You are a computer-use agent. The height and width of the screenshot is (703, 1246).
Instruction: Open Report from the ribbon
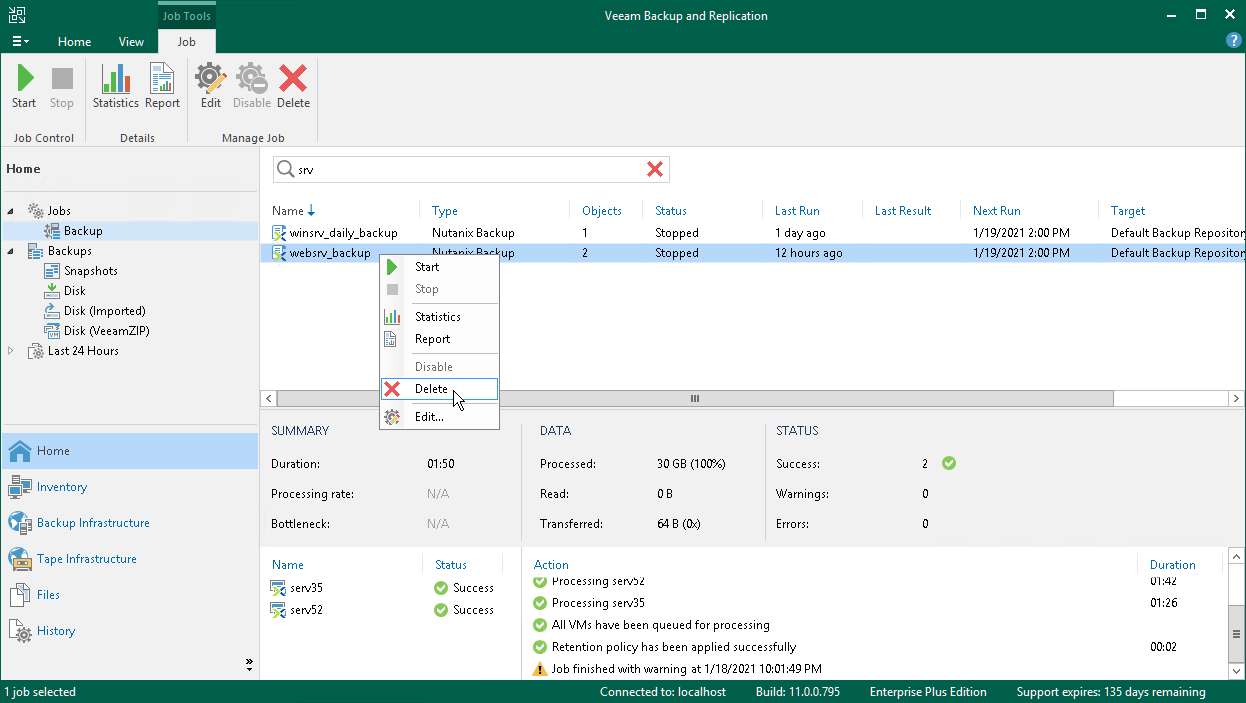click(x=162, y=87)
